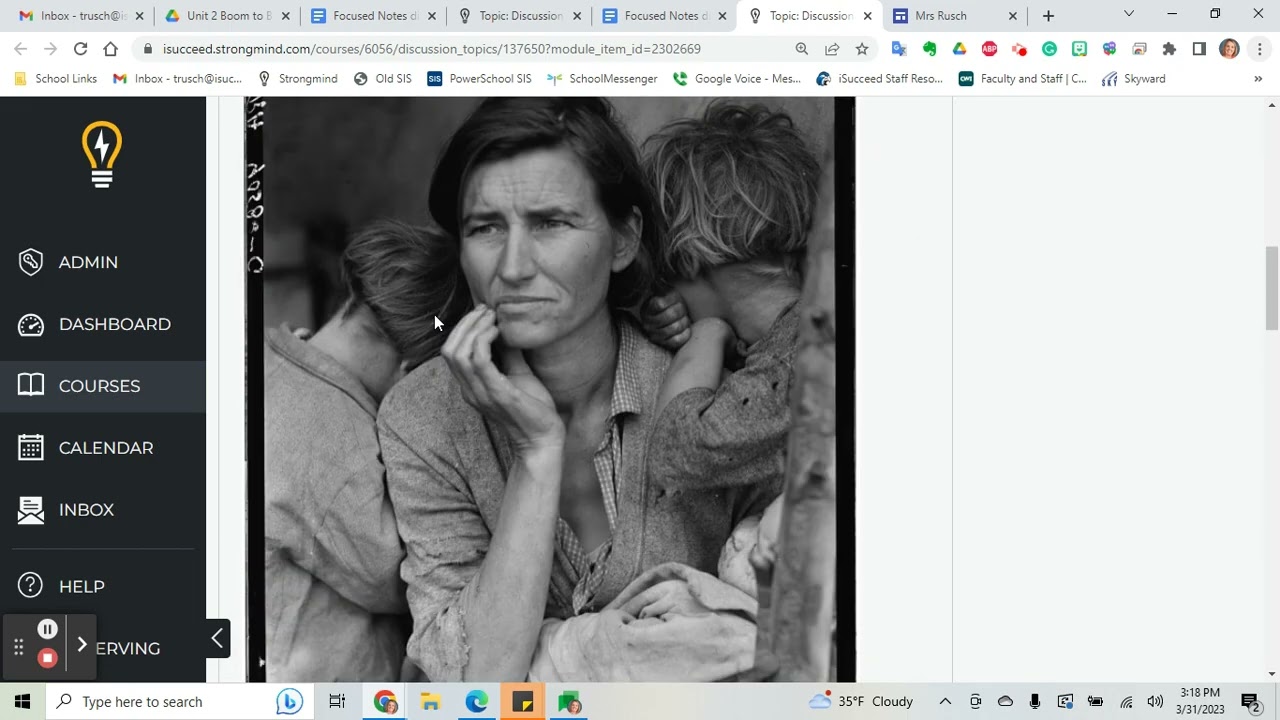Open the Google Drive extension
Viewport: 1280px width, 720px height.
959,49
